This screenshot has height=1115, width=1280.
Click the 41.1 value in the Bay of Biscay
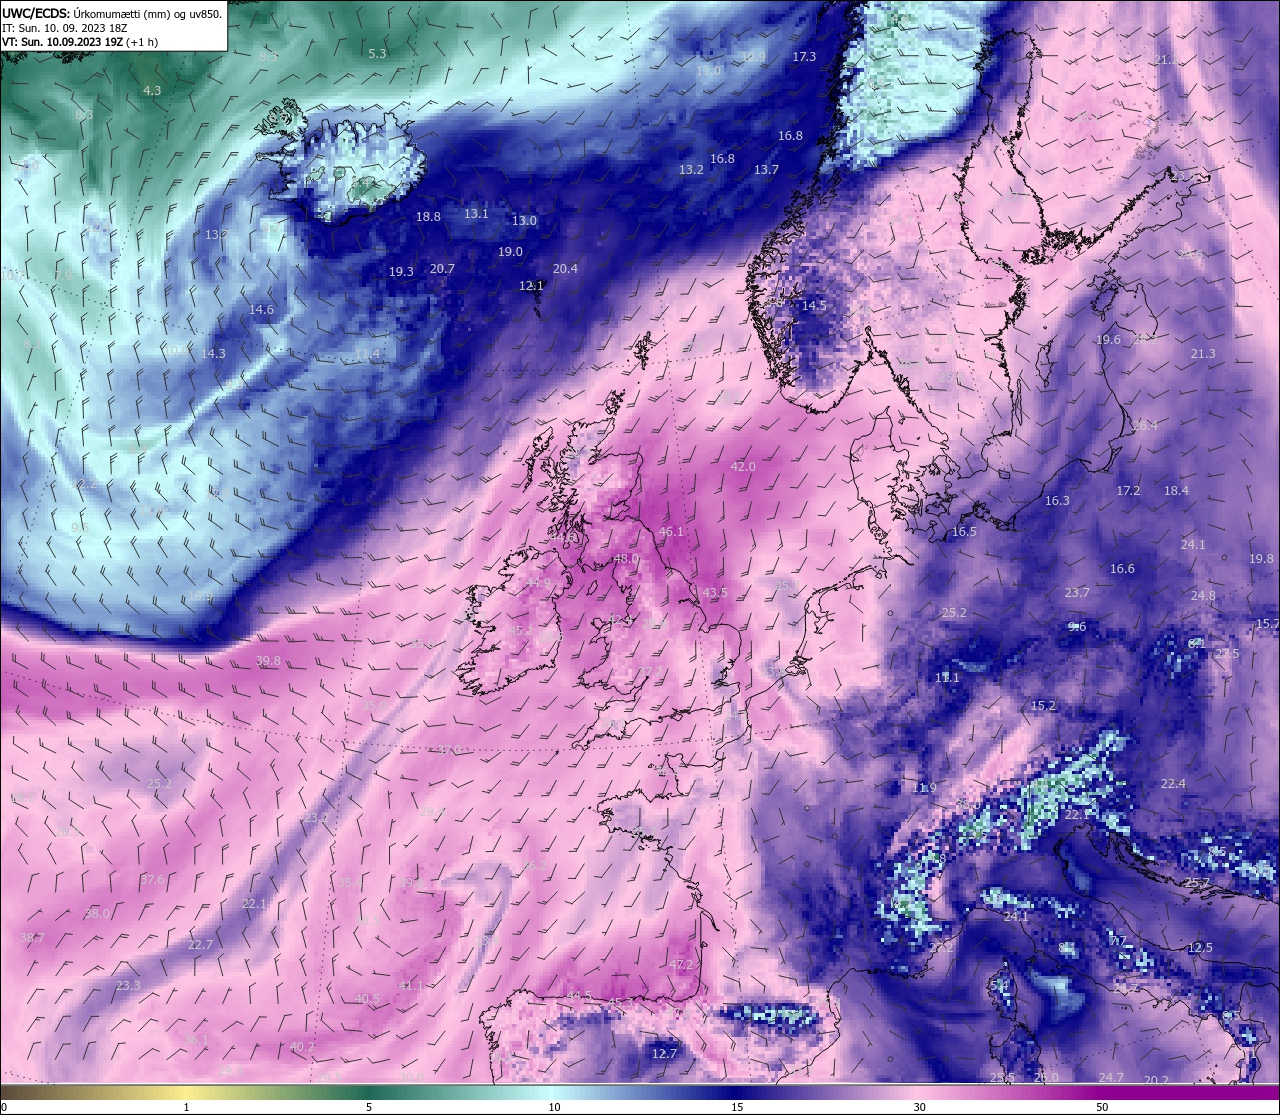pyautogui.click(x=411, y=986)
